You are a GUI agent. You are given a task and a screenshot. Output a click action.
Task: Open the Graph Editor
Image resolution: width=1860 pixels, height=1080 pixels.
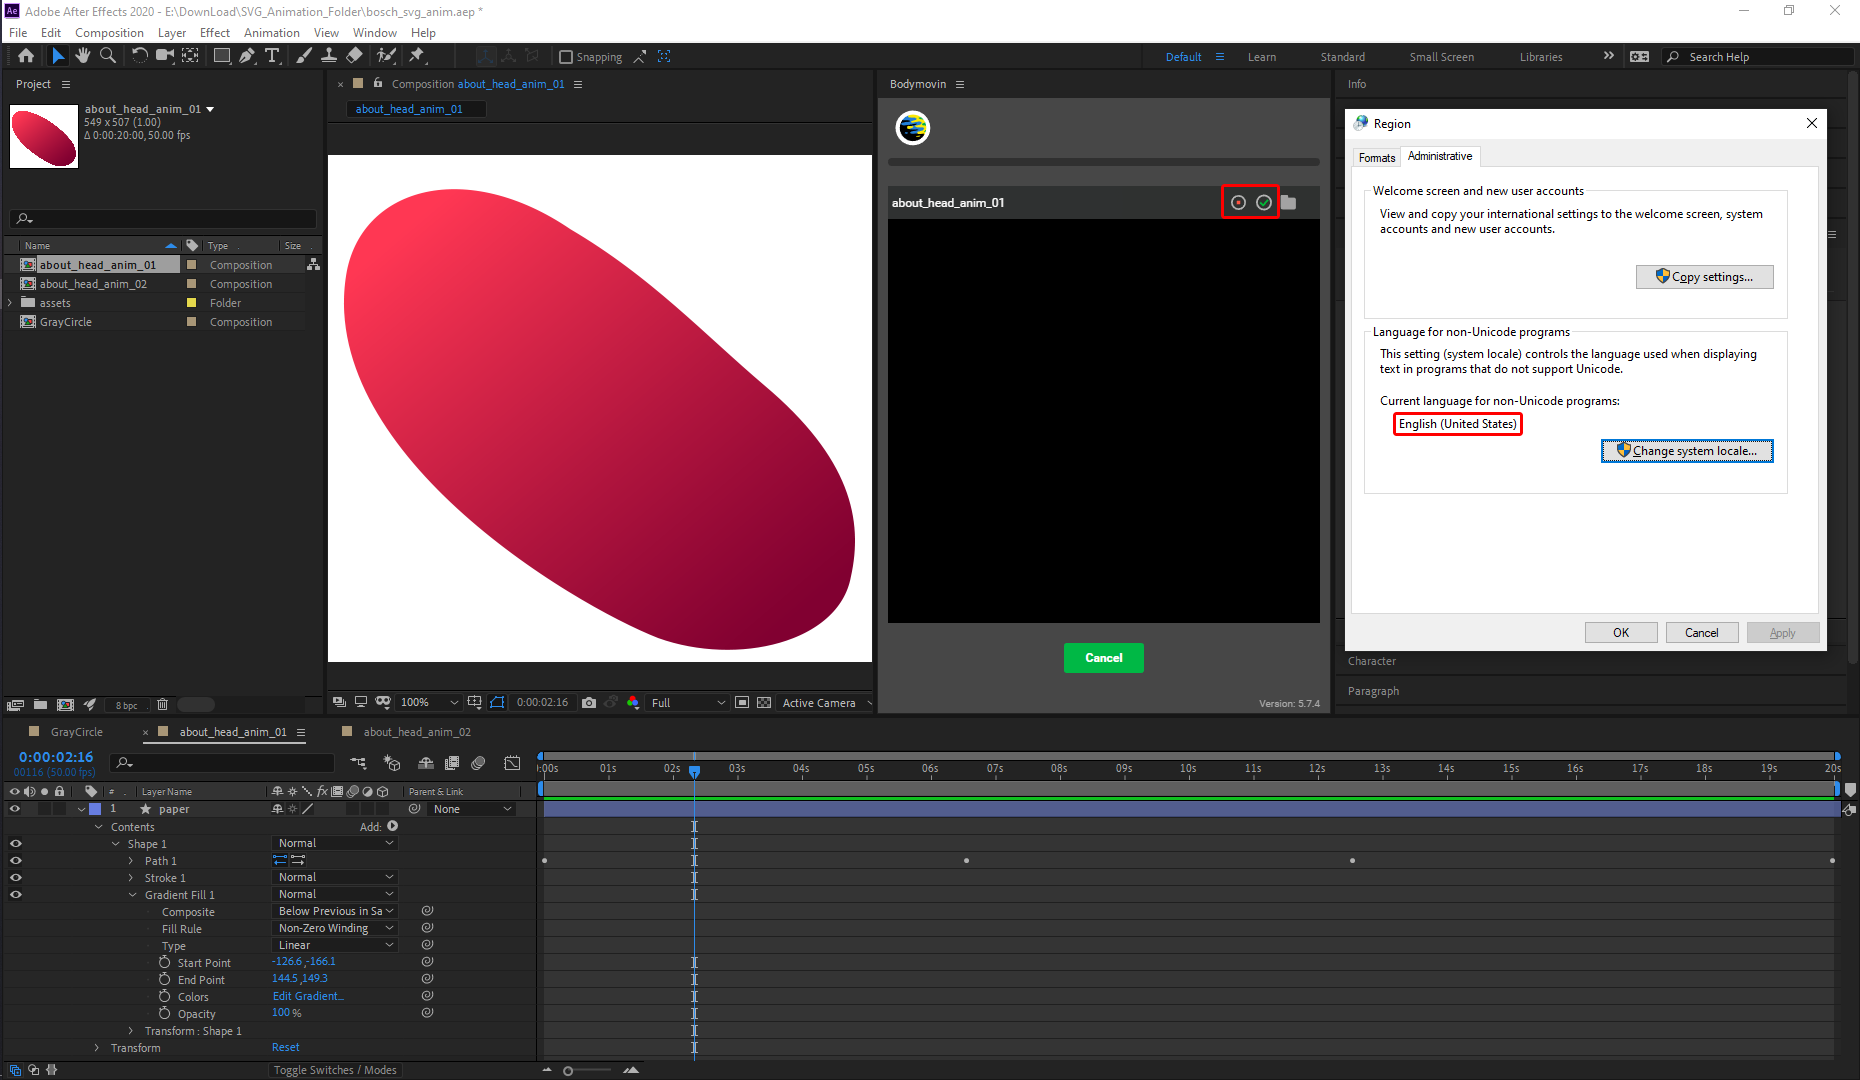[512, 762]
